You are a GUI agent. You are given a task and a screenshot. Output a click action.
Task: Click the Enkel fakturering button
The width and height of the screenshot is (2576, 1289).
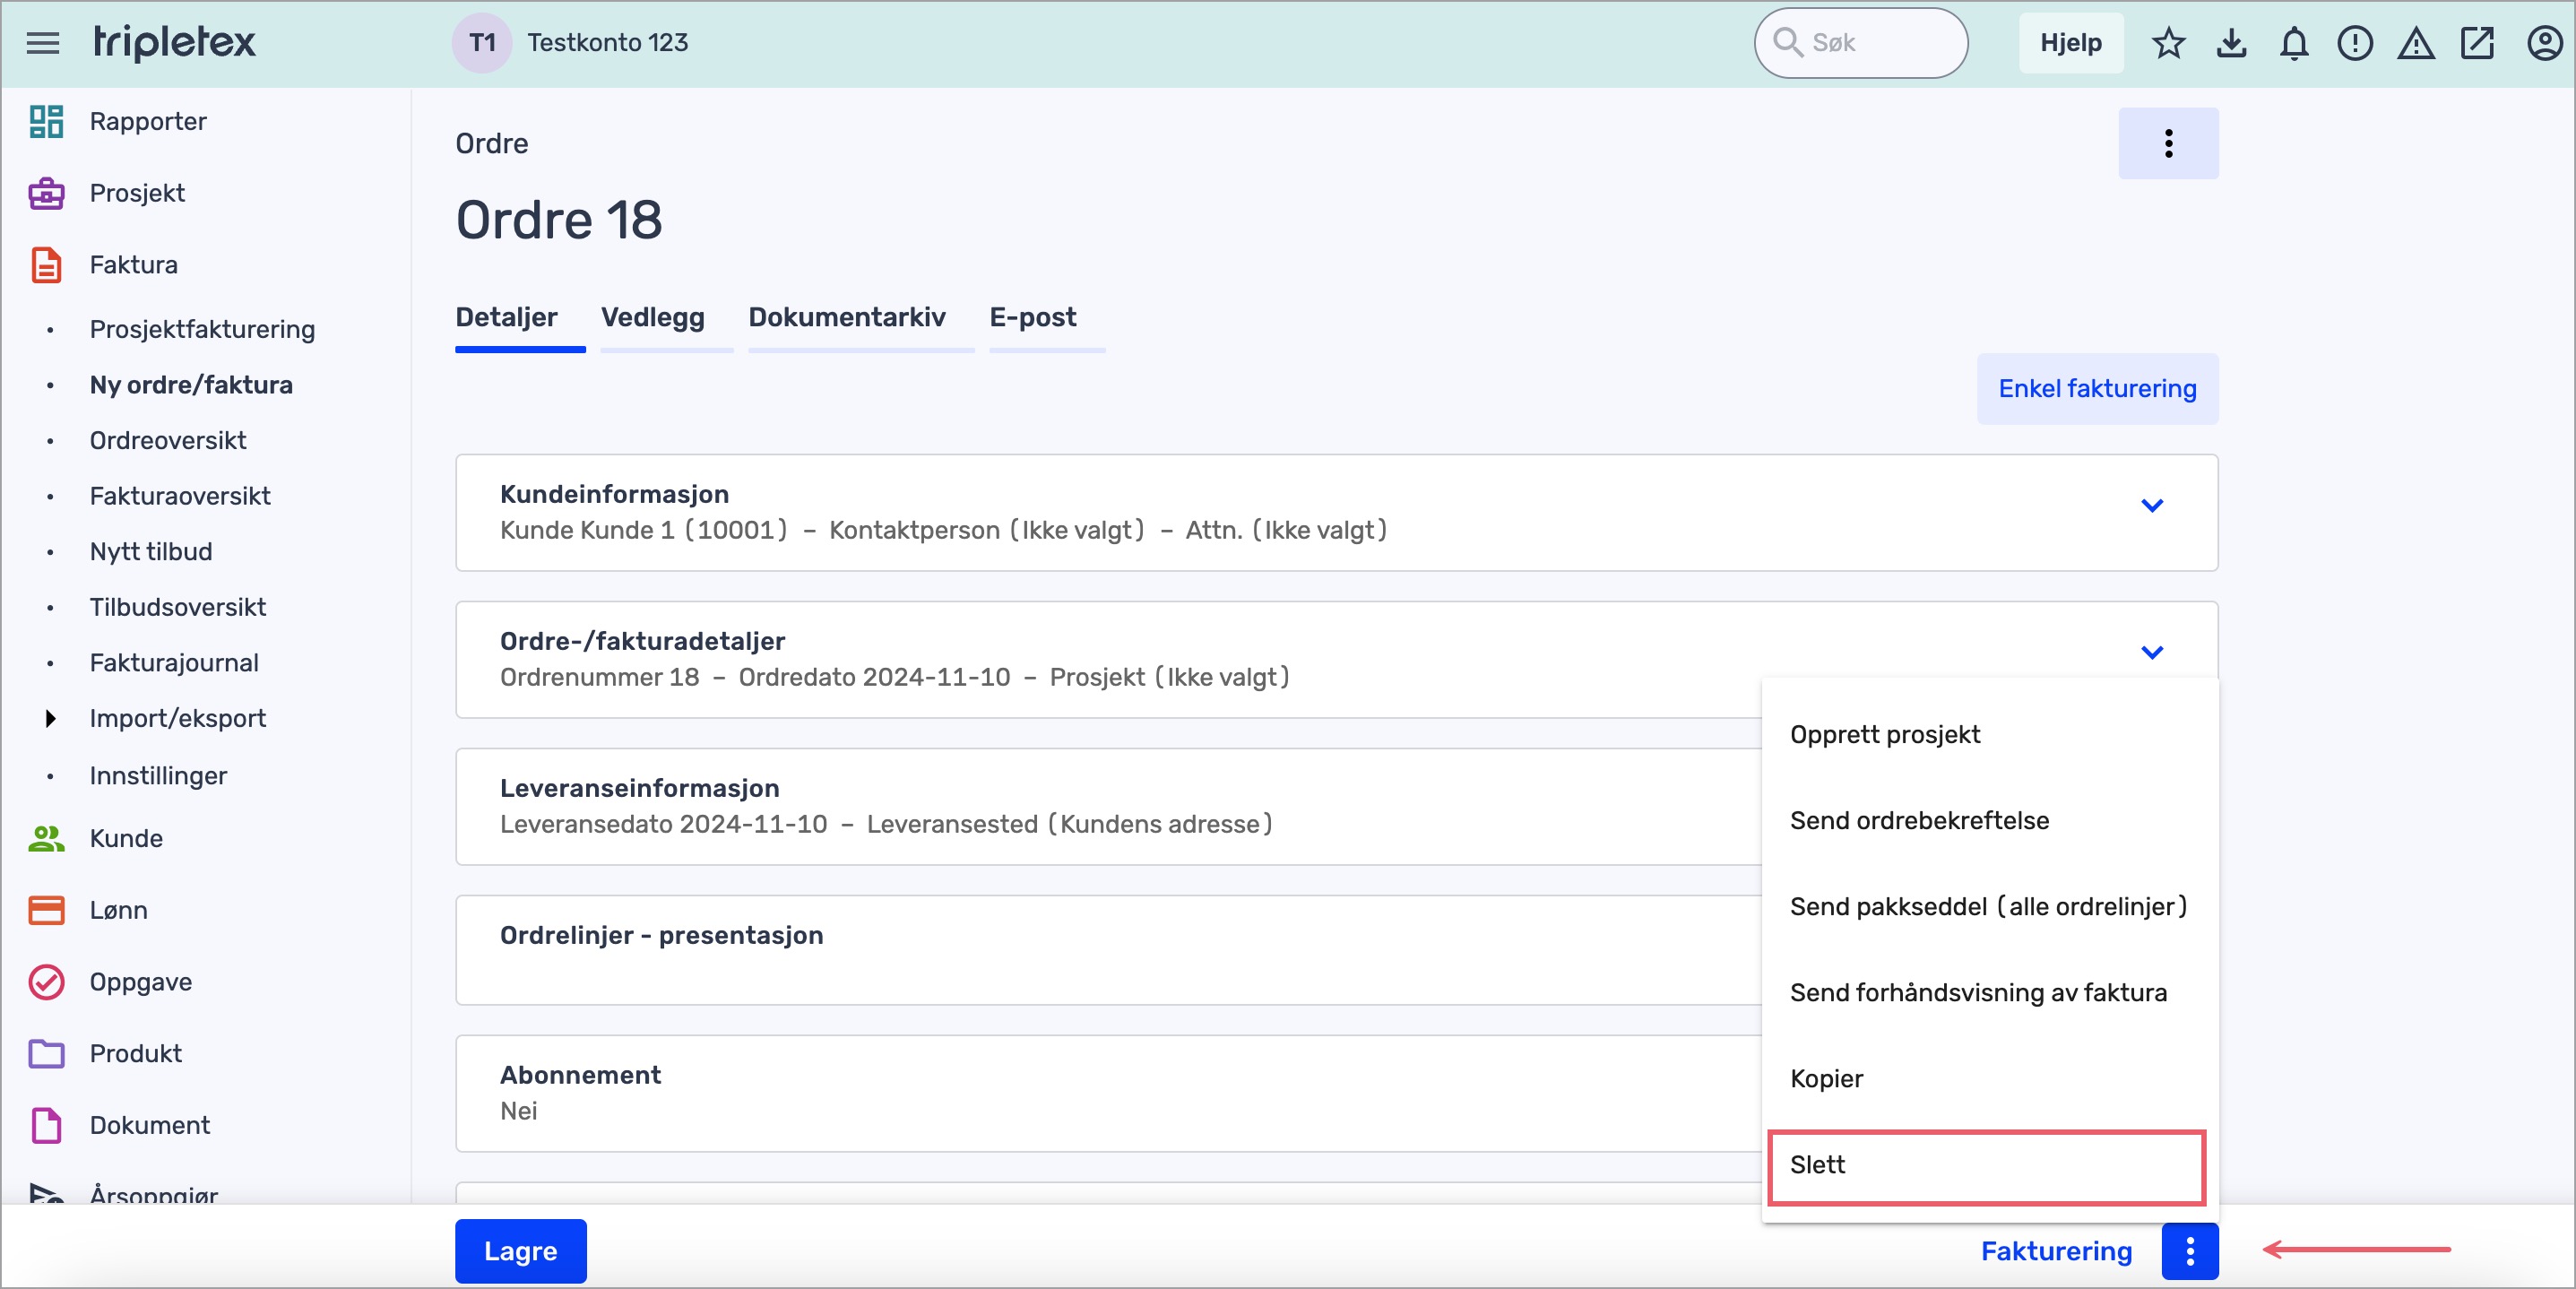(2097, 388)
